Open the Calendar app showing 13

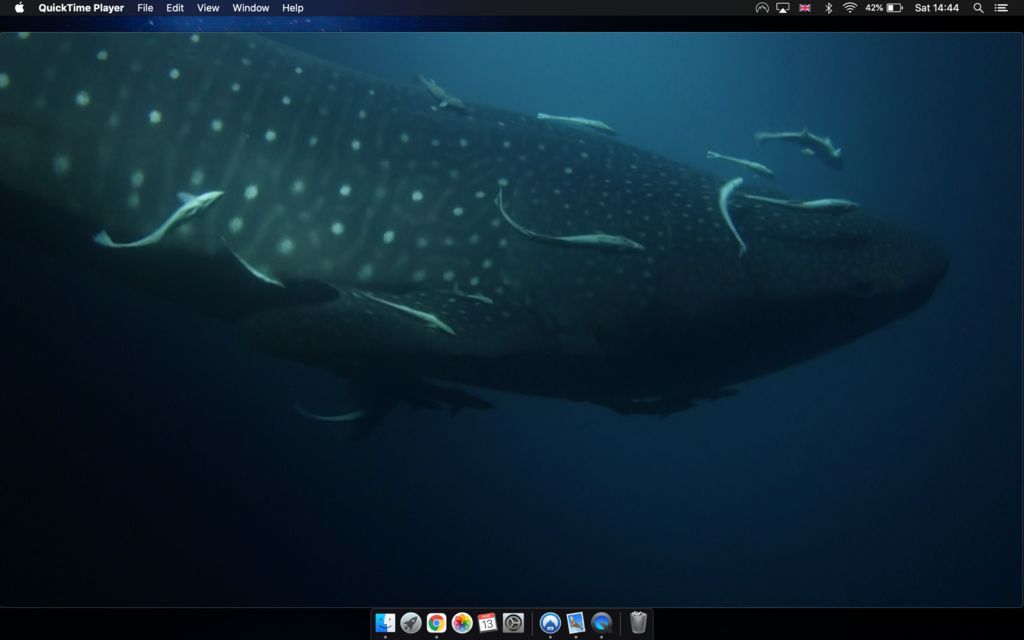pyautogui.click(x=488, y=623)
